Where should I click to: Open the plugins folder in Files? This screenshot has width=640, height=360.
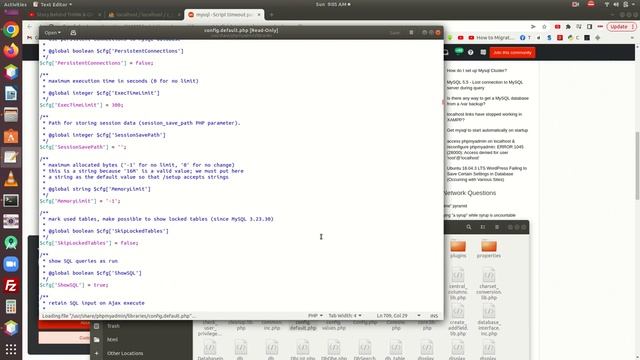coord(458,249)
